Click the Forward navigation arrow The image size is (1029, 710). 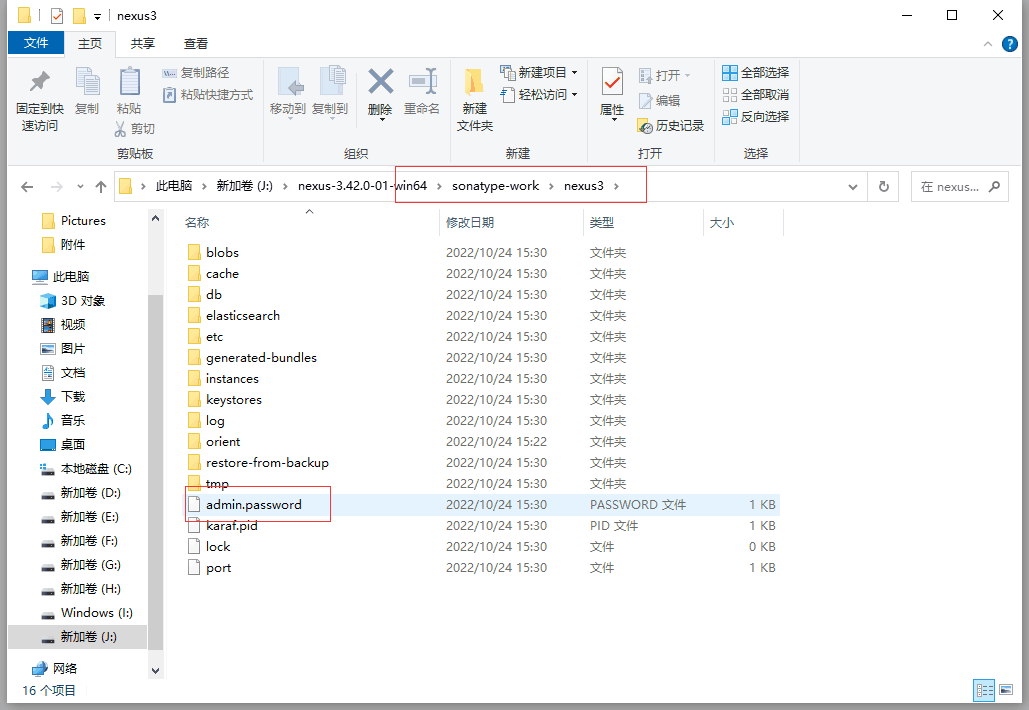(x=57, y=187)
